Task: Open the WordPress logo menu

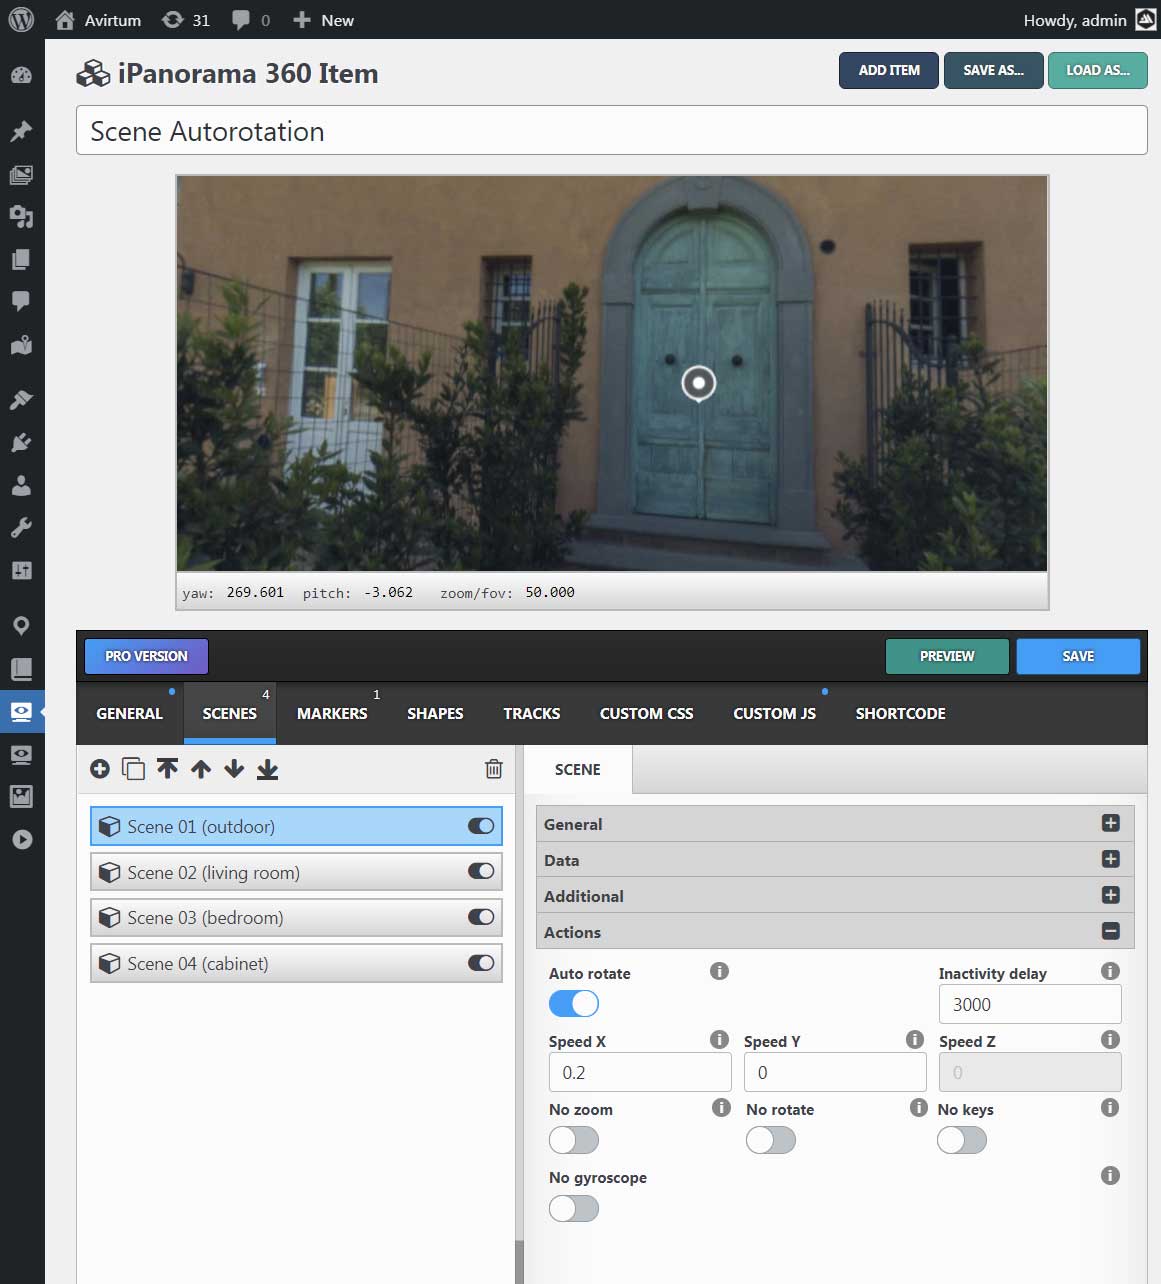Action: coord(21,19)
